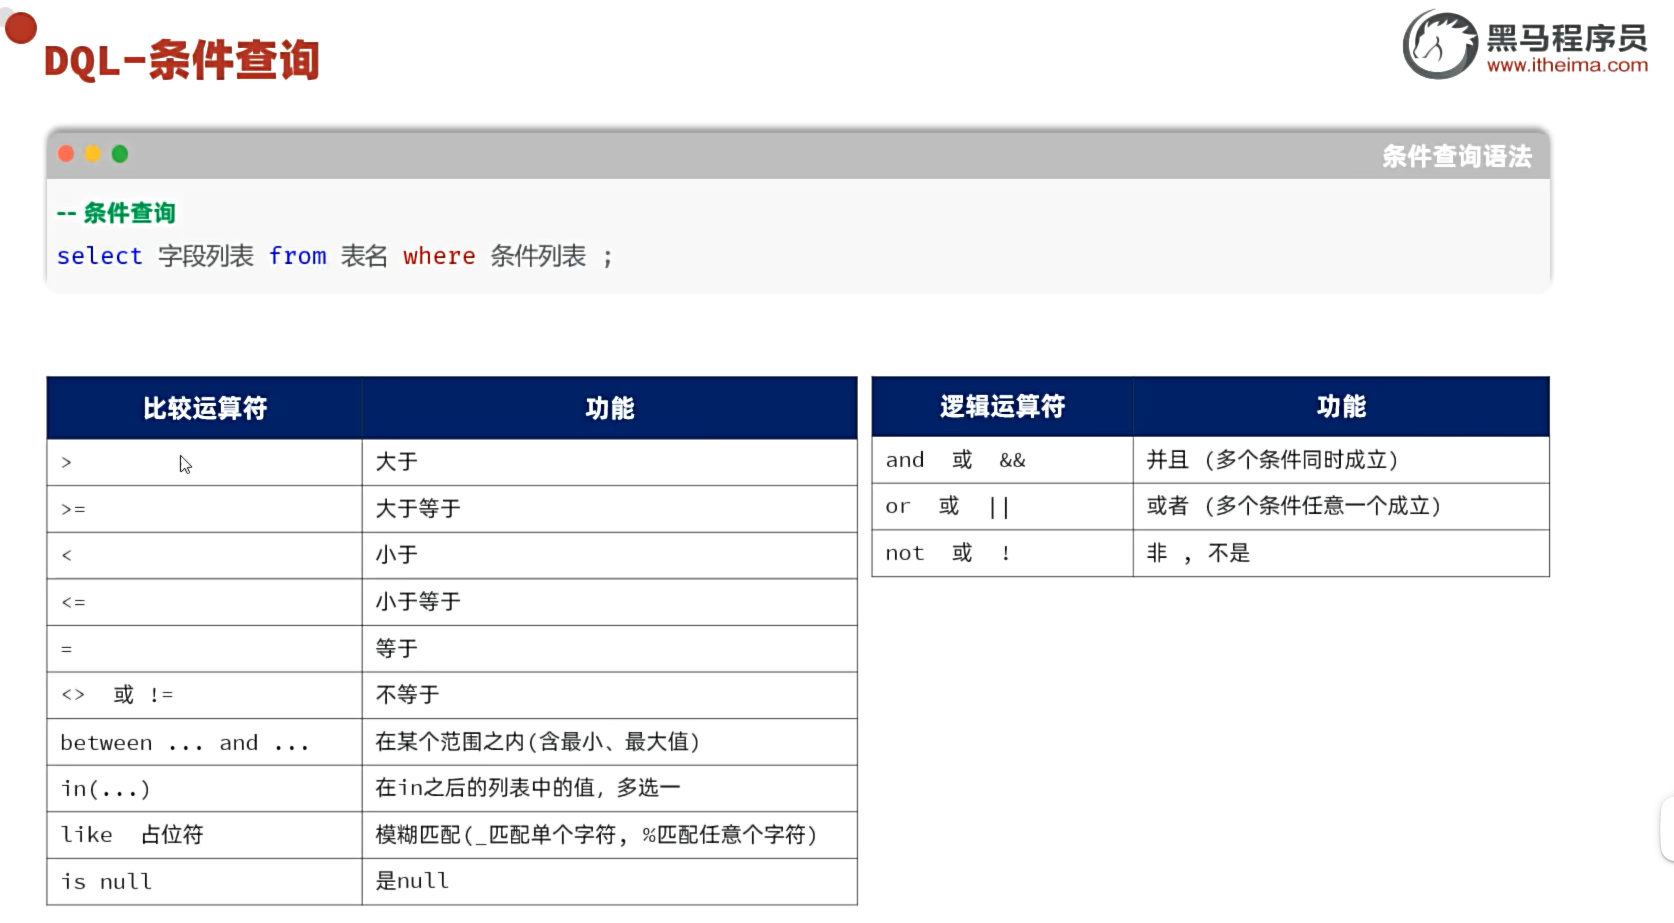
Task: Select the <> 或 != cell
Action: (204, 695)
